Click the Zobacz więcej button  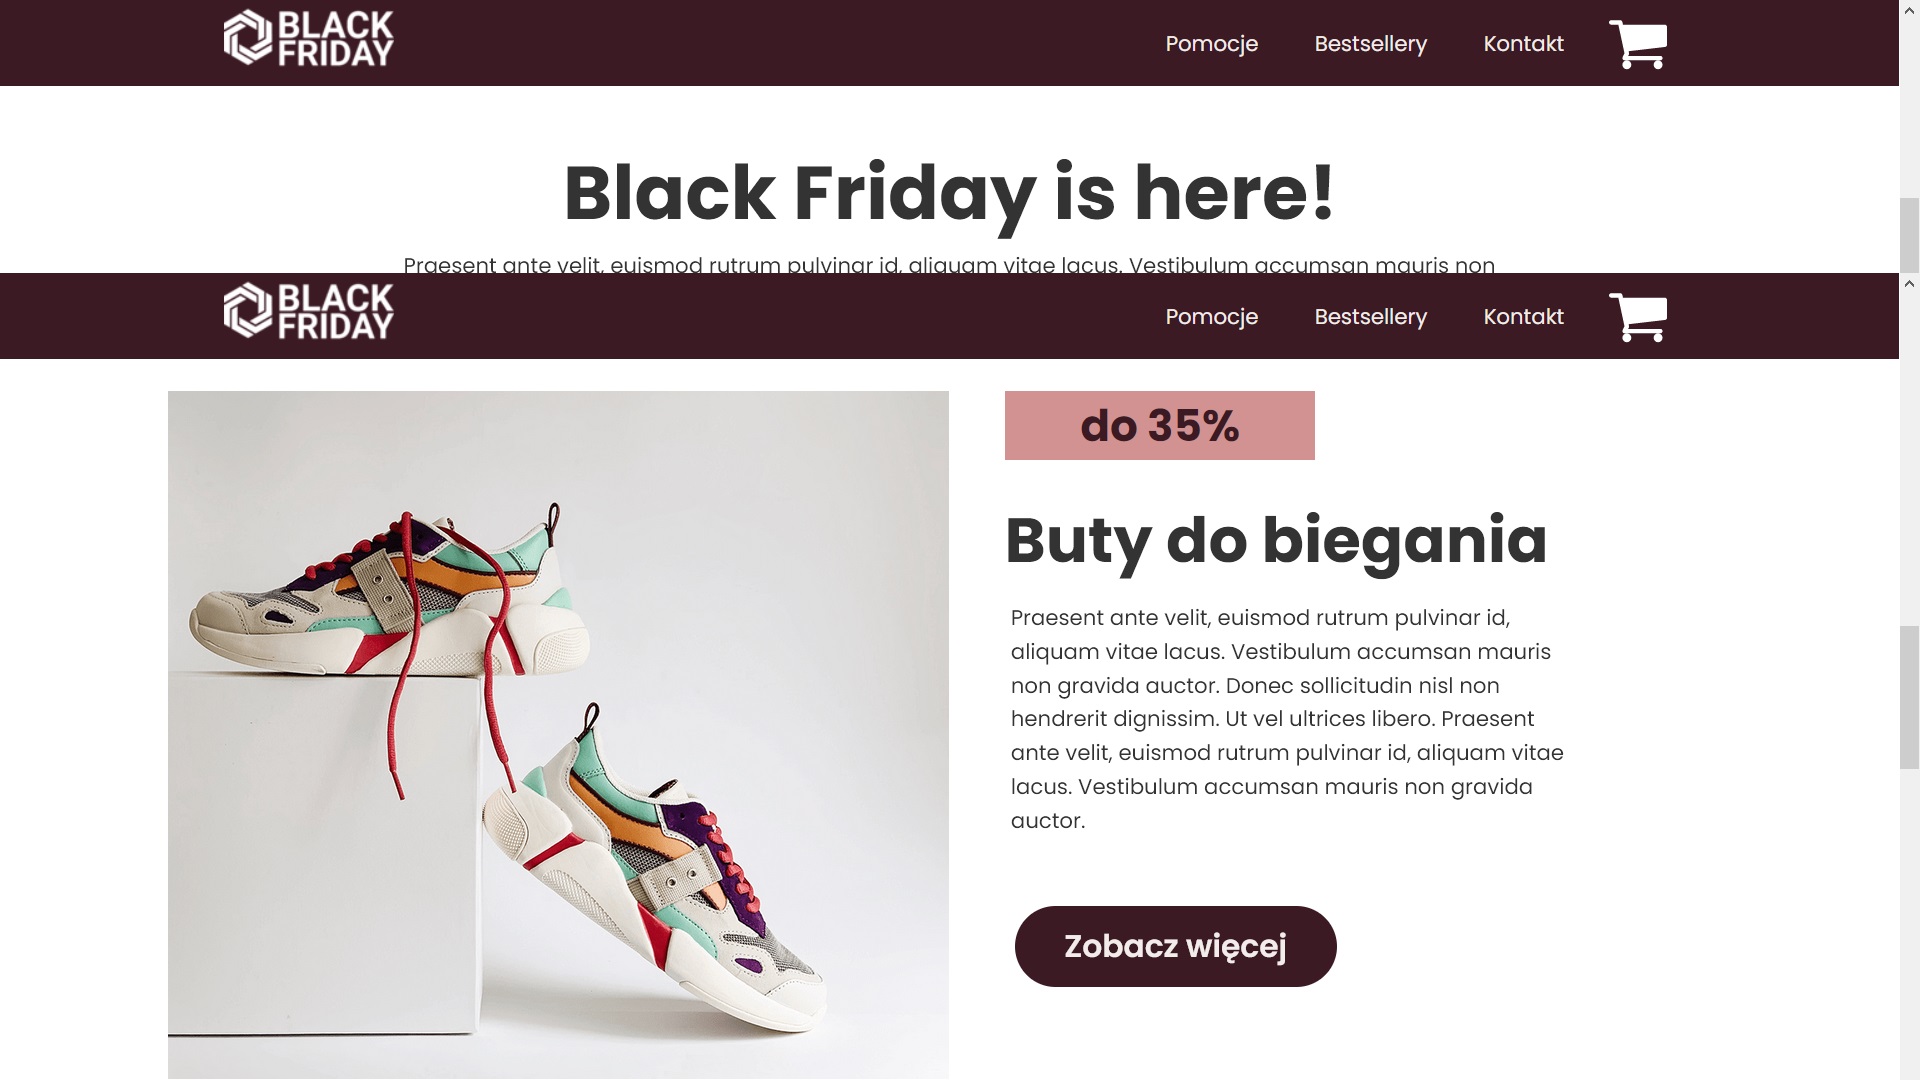point(1175,946)
